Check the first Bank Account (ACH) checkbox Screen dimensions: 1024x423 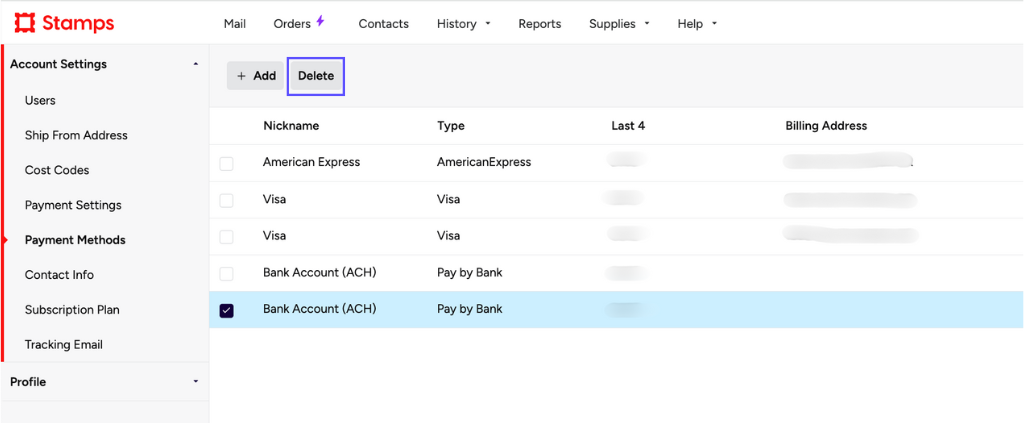(226, 274)
